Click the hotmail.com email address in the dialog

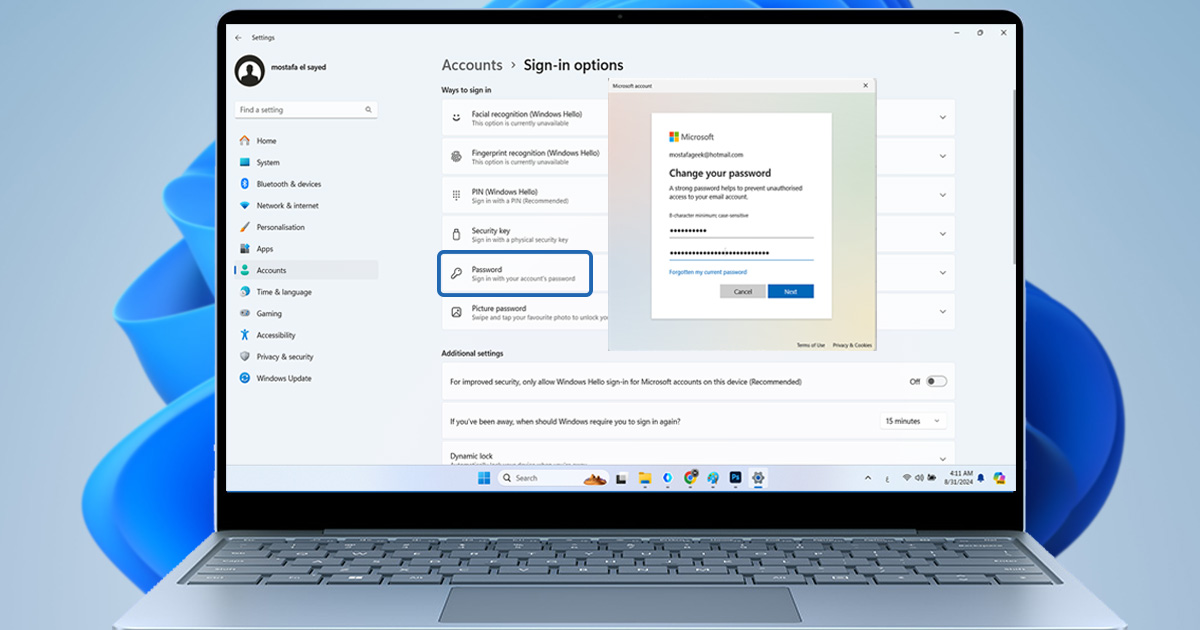coord(706,155)
